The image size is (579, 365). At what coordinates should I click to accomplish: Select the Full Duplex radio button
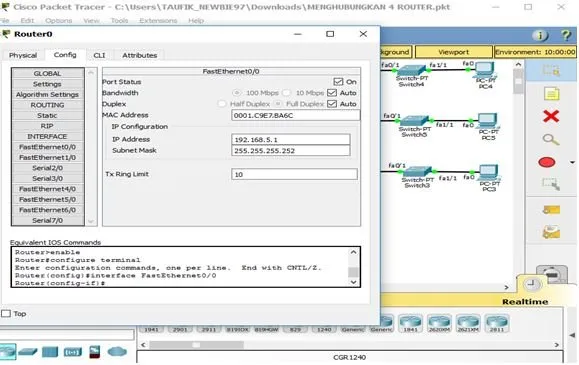(x=278, y=104)
